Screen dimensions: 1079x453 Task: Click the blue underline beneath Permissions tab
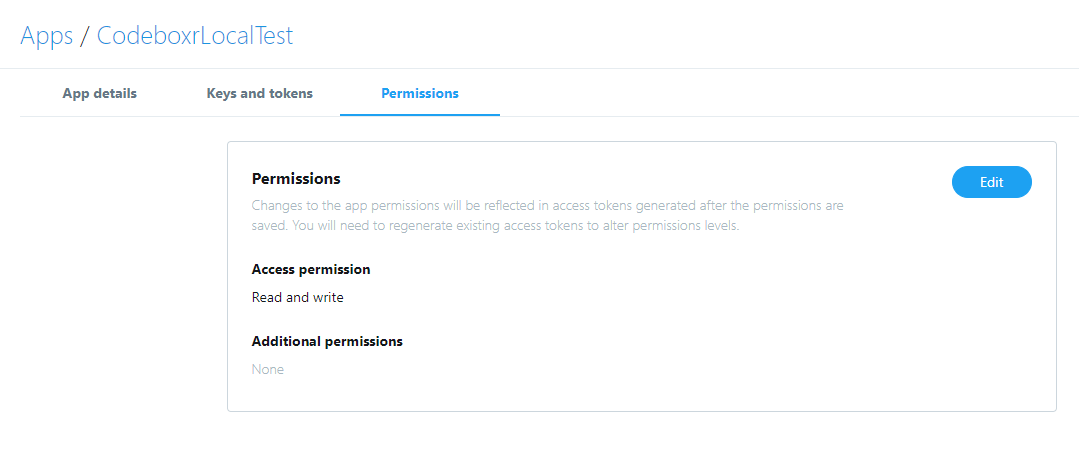click(420, 115)
